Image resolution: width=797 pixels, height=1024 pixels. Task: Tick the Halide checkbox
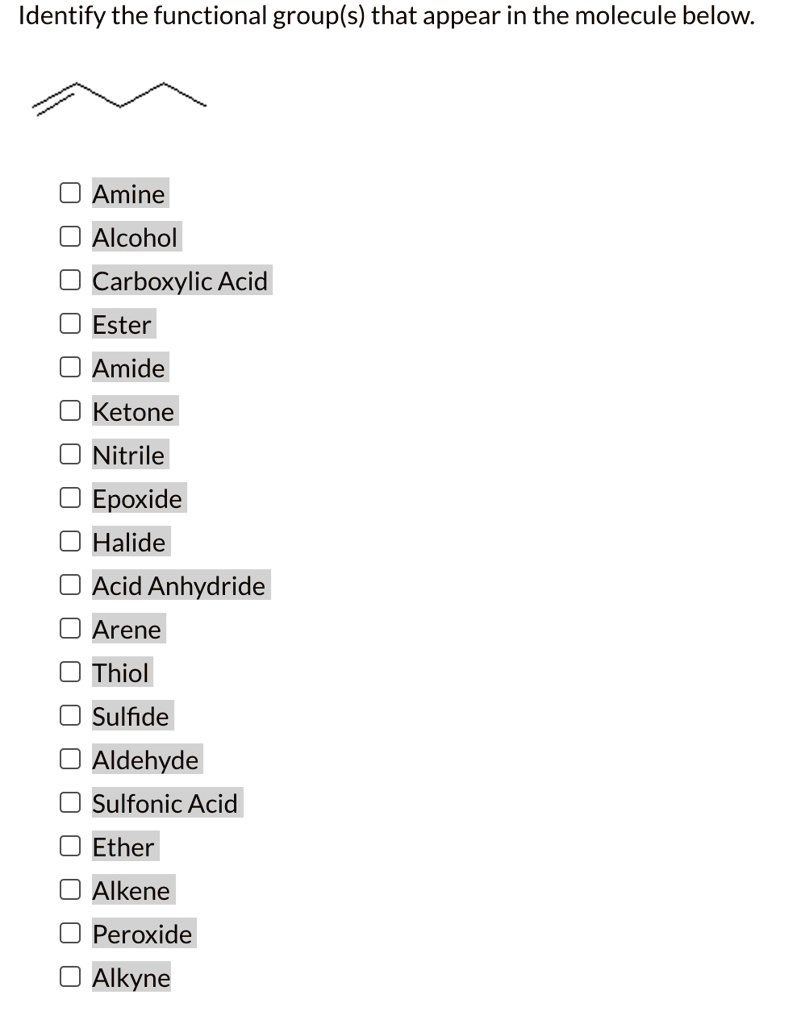[x=69, y=542]
